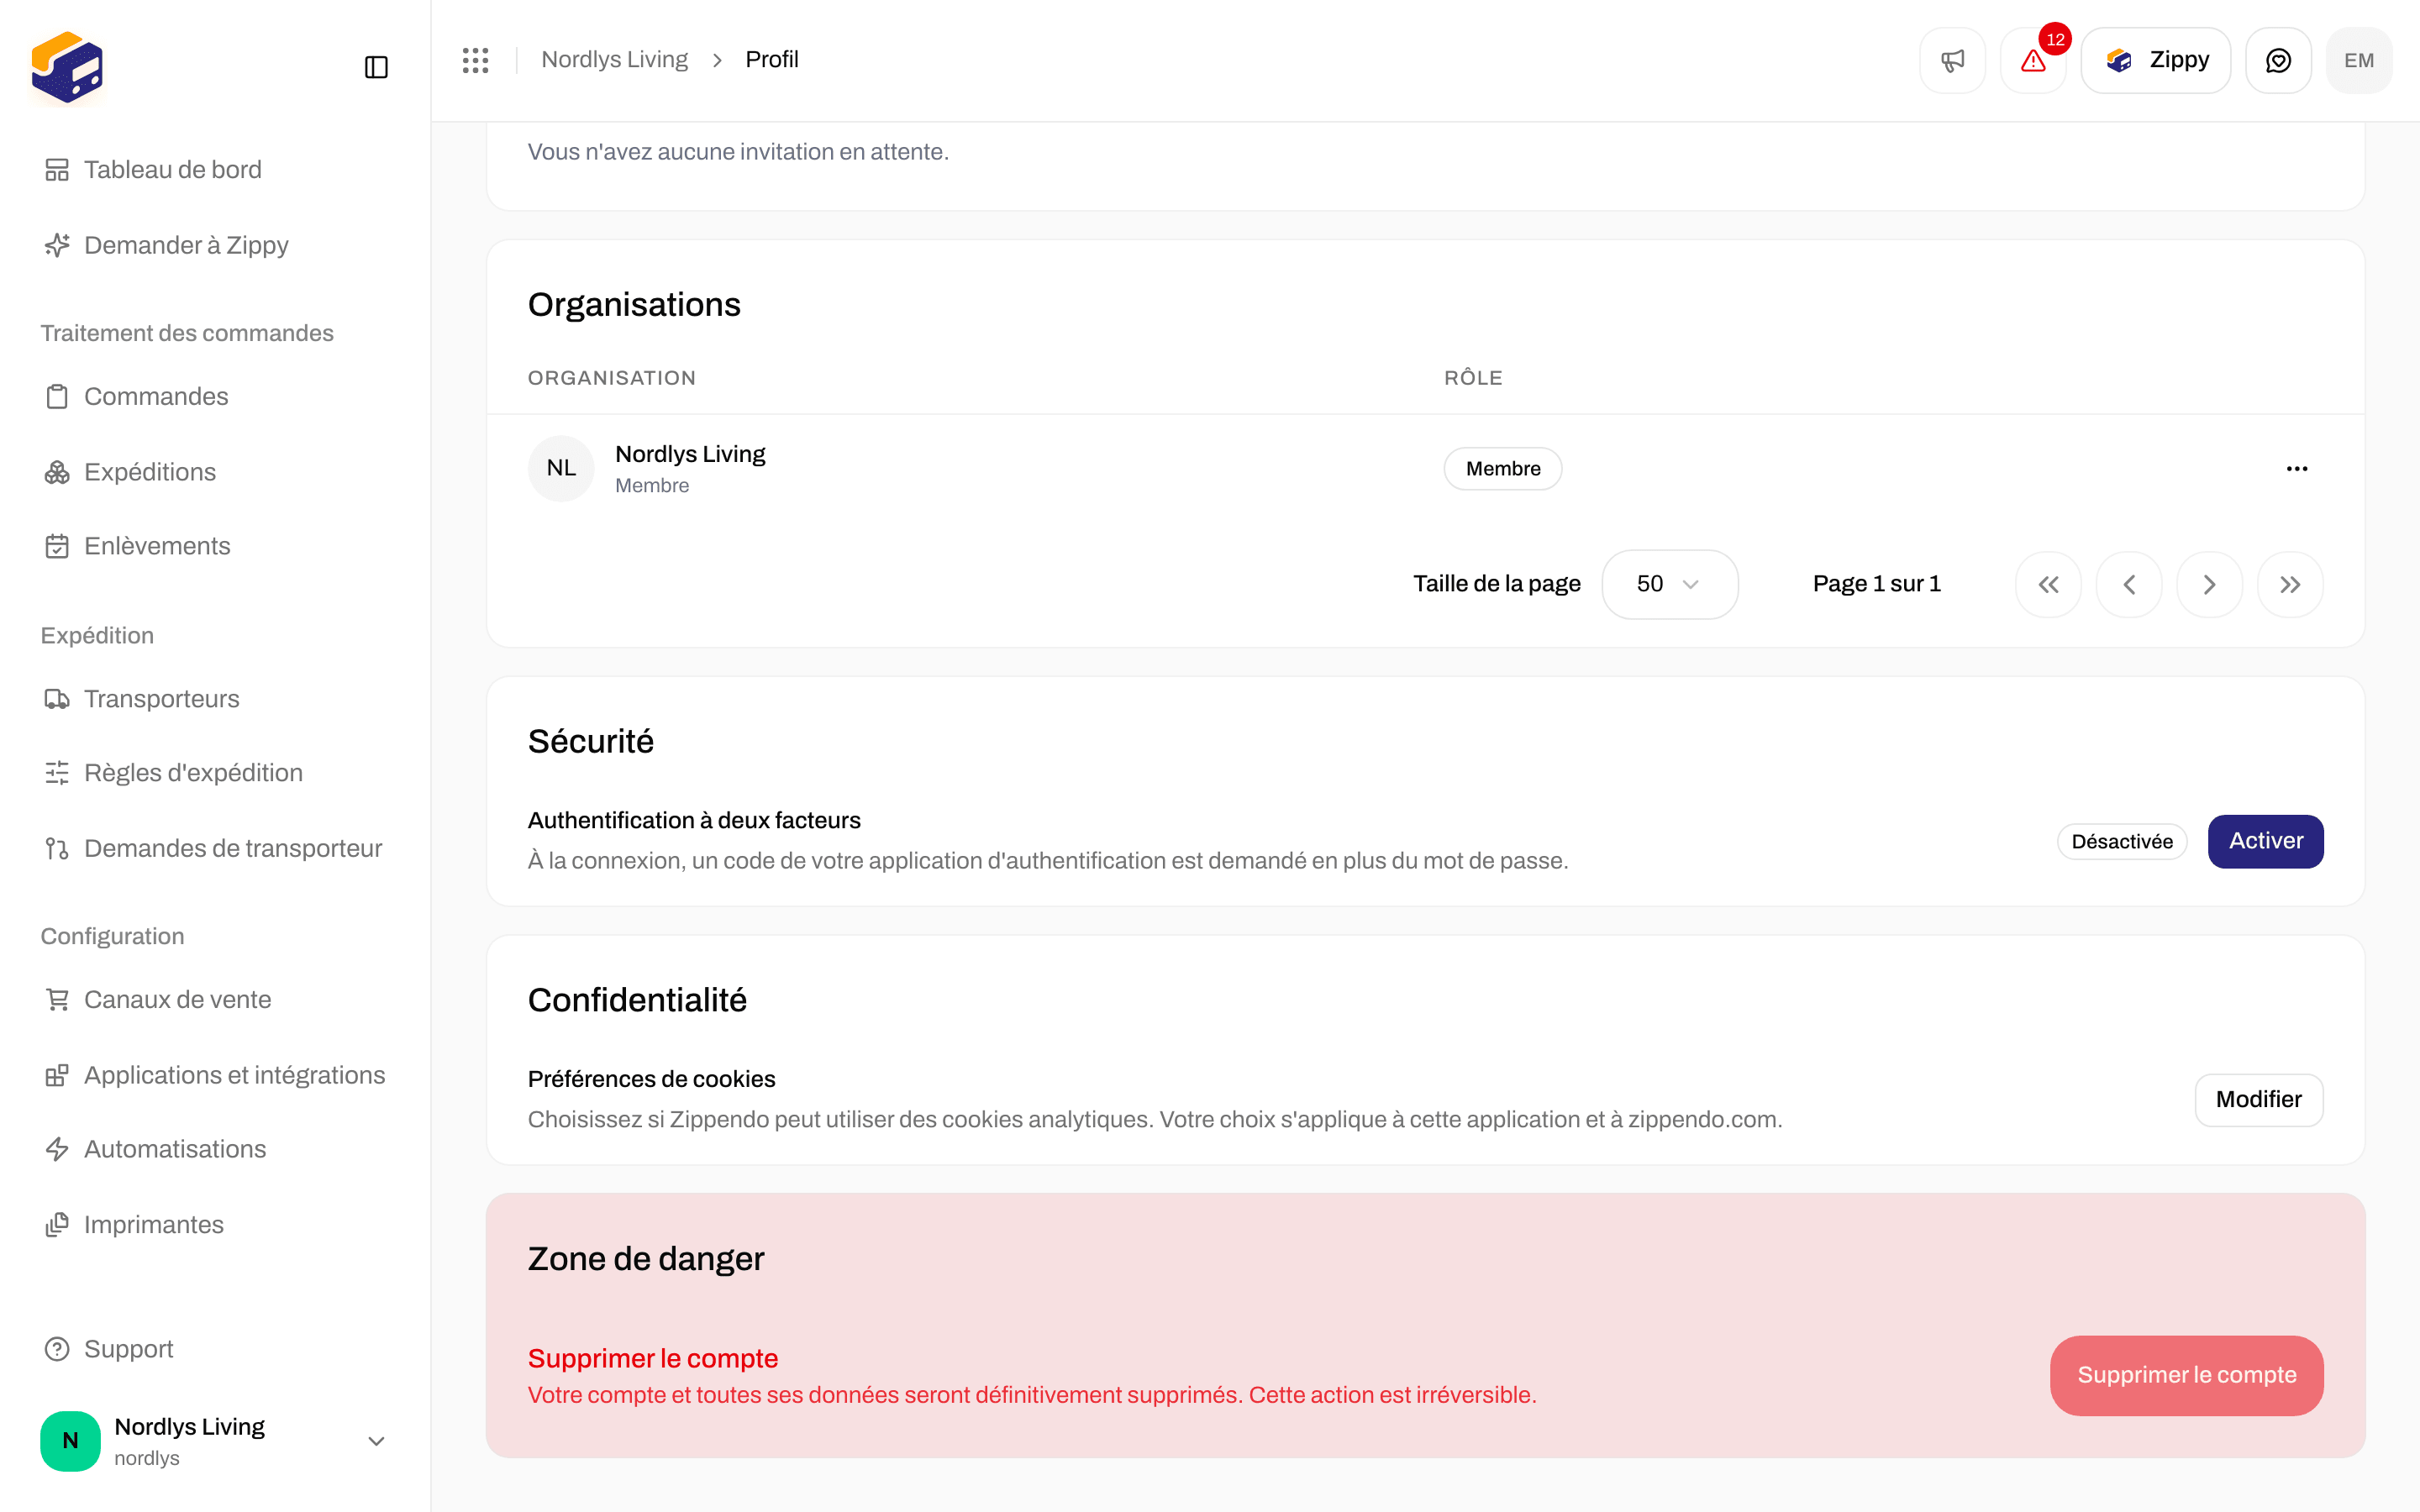Image resolution: width=2420 pixels, height=1512 pixels.
Task: Open the EM user avatar menu
Action: [2359, 60]
